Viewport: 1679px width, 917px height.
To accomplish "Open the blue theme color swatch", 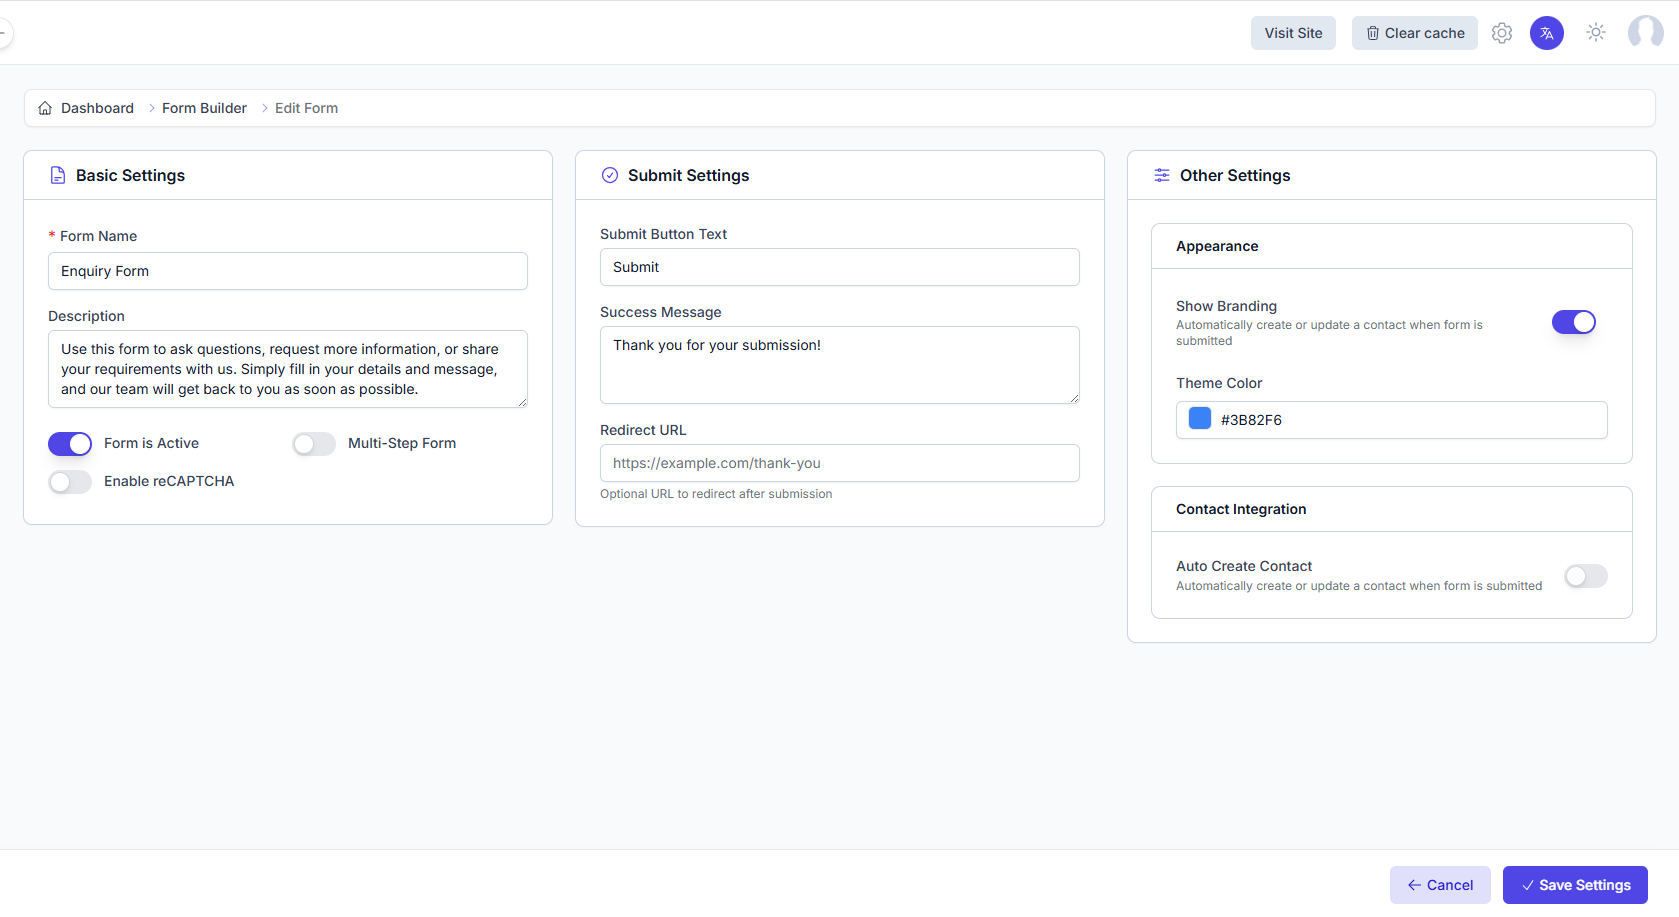I will coord(1200,419).
